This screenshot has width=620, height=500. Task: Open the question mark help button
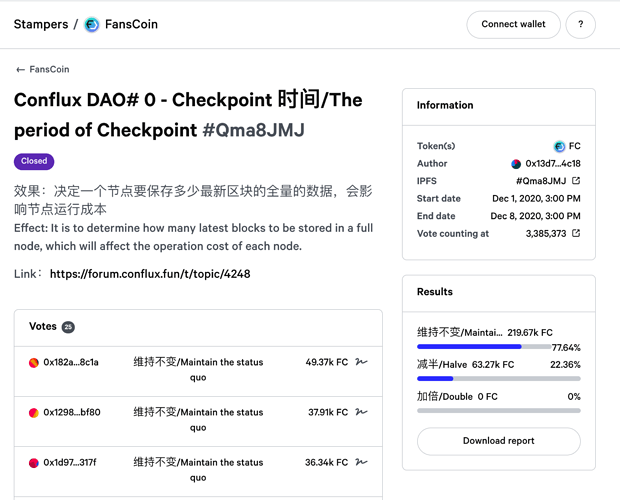(580, 25)
